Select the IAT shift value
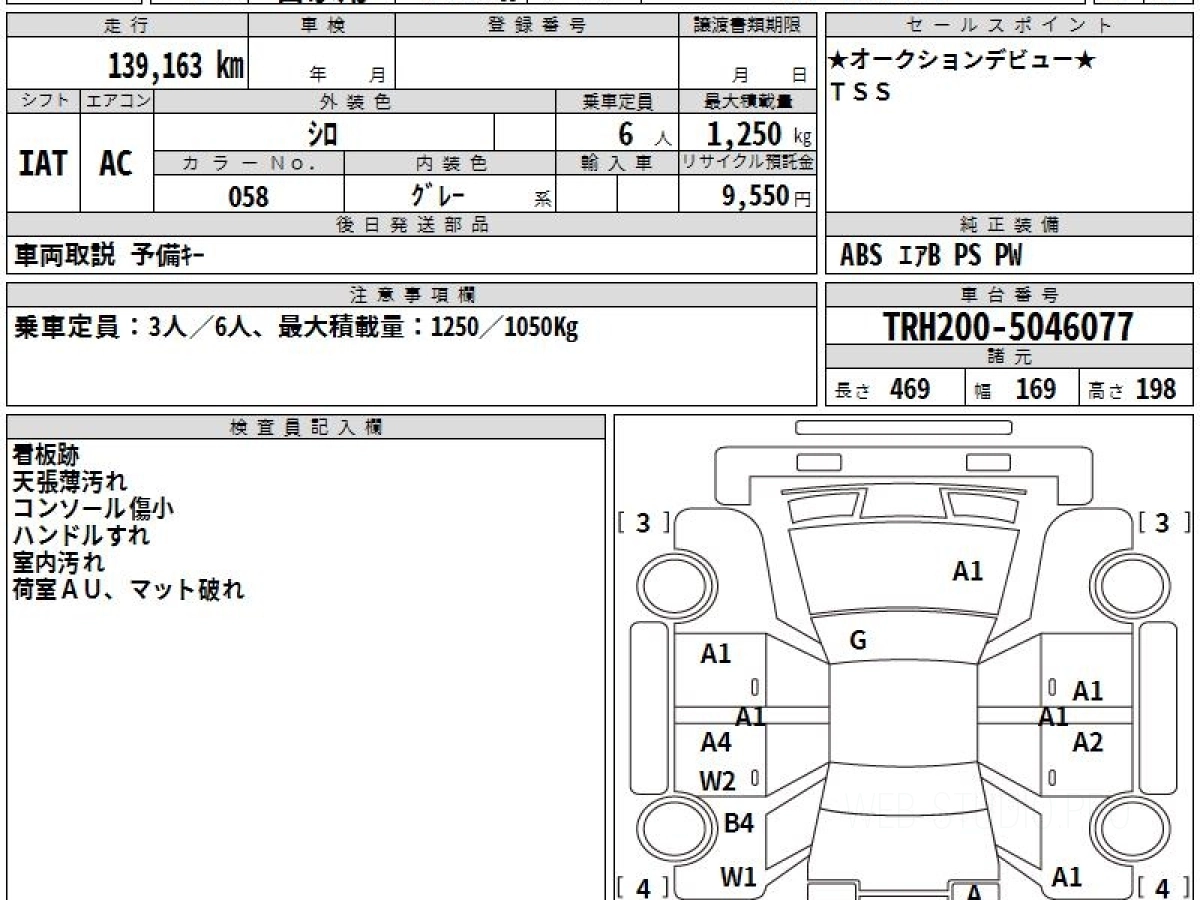Viewport: 1200px width, 900px height. tap(43, 162)
